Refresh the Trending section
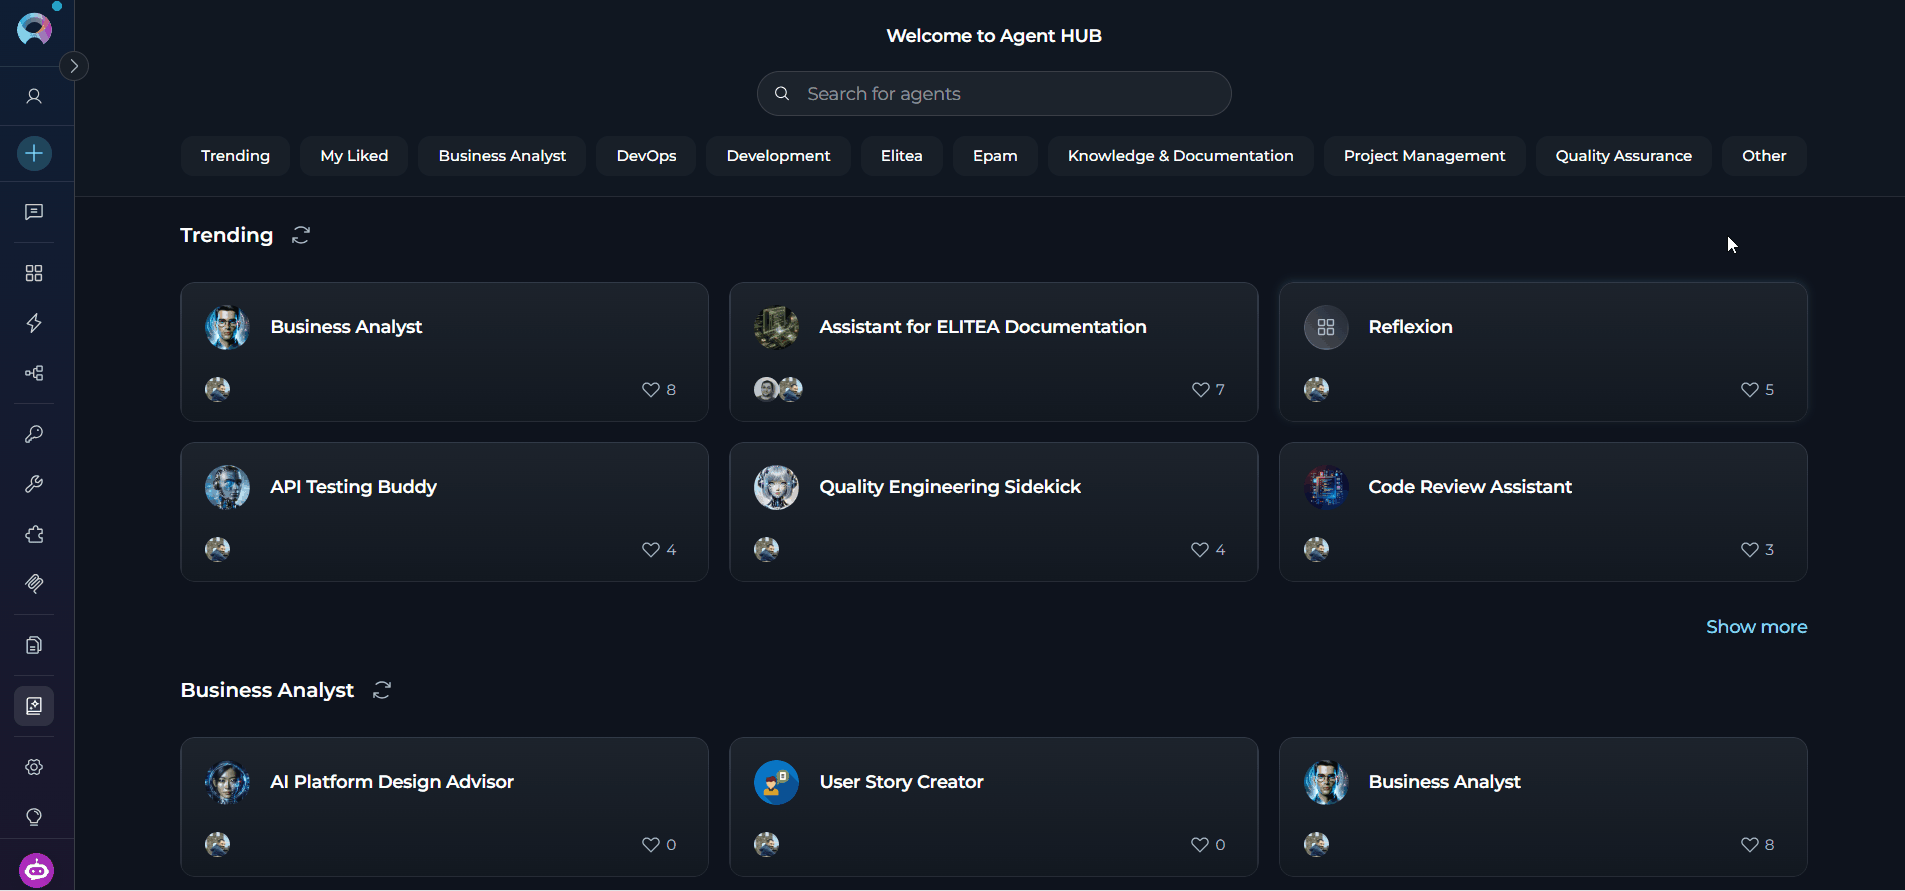 (301, 235)
